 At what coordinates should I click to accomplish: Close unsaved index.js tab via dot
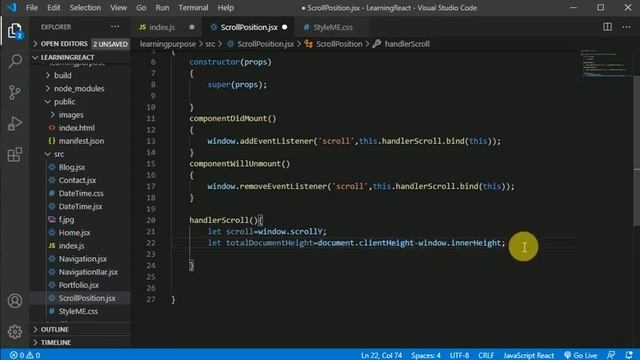point(192,27)
